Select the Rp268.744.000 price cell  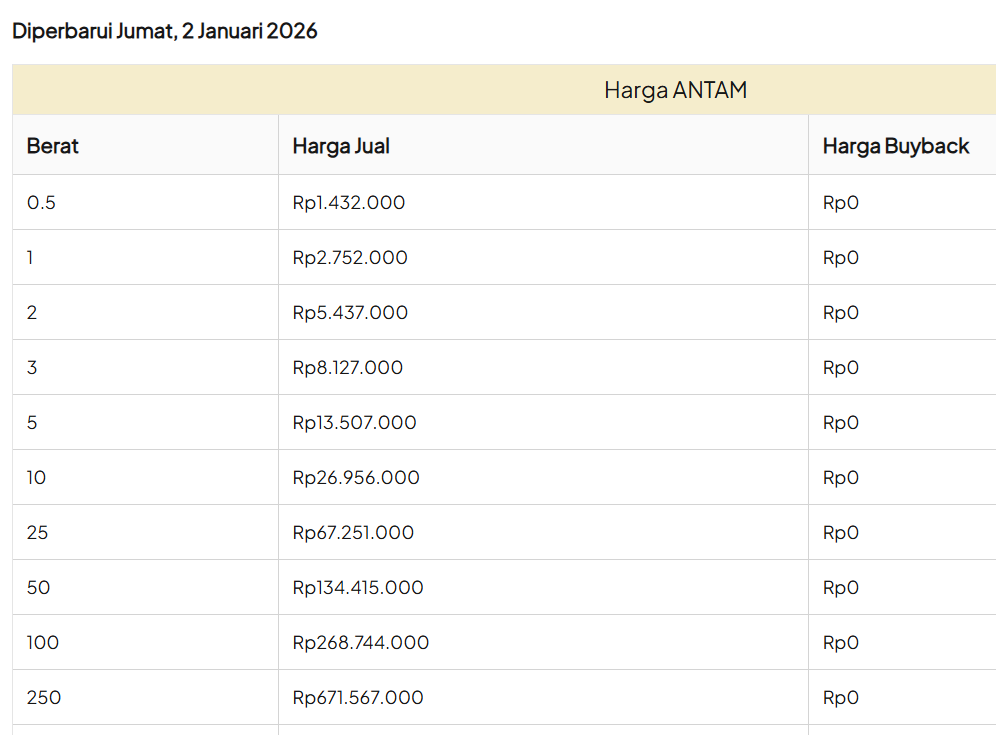tap(361, 643)
